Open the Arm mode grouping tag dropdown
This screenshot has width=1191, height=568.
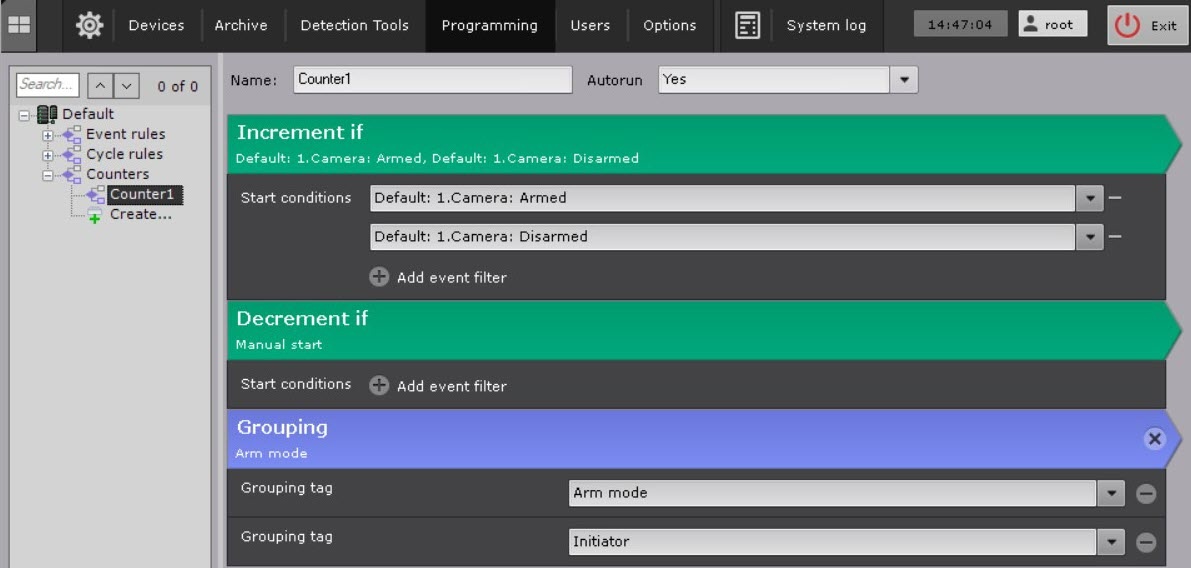point(1110,493)
